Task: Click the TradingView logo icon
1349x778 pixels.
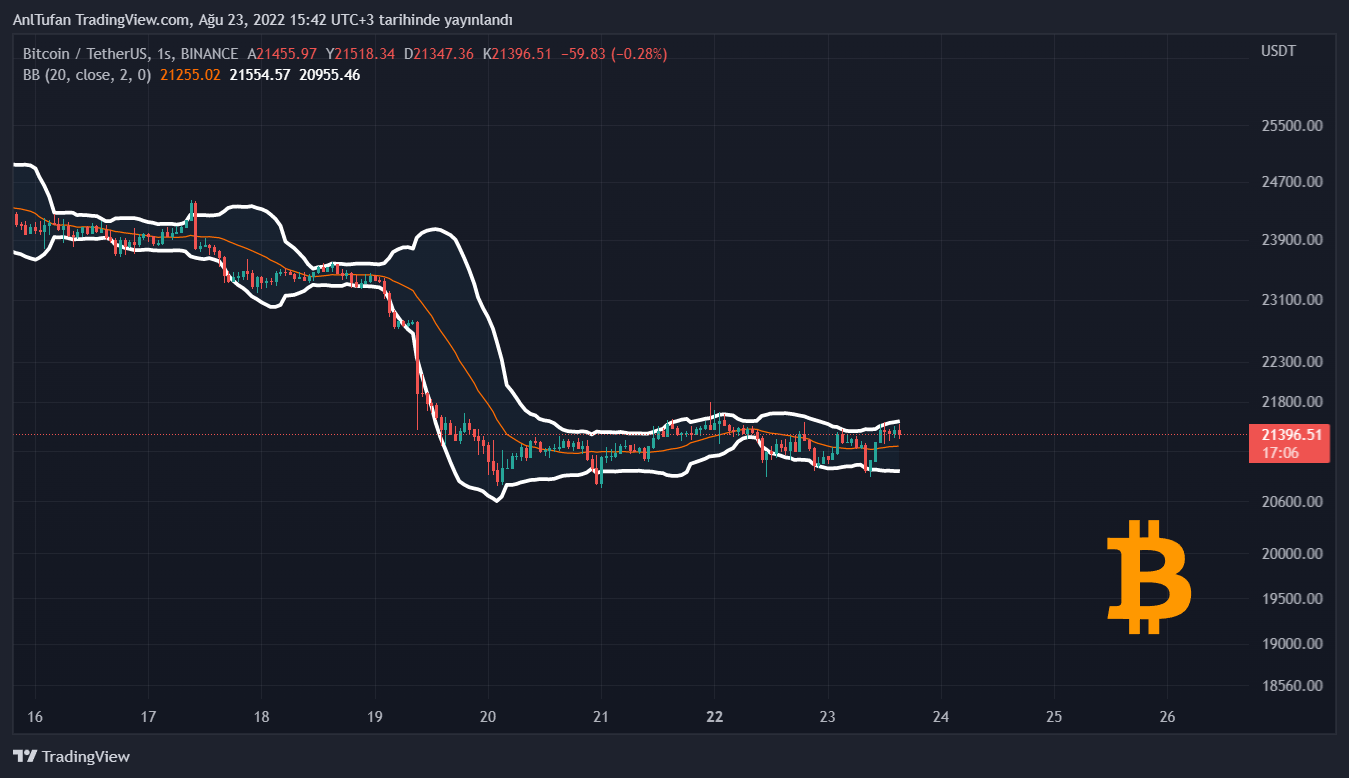Action: pyautogui.click(x=25, y=756)
